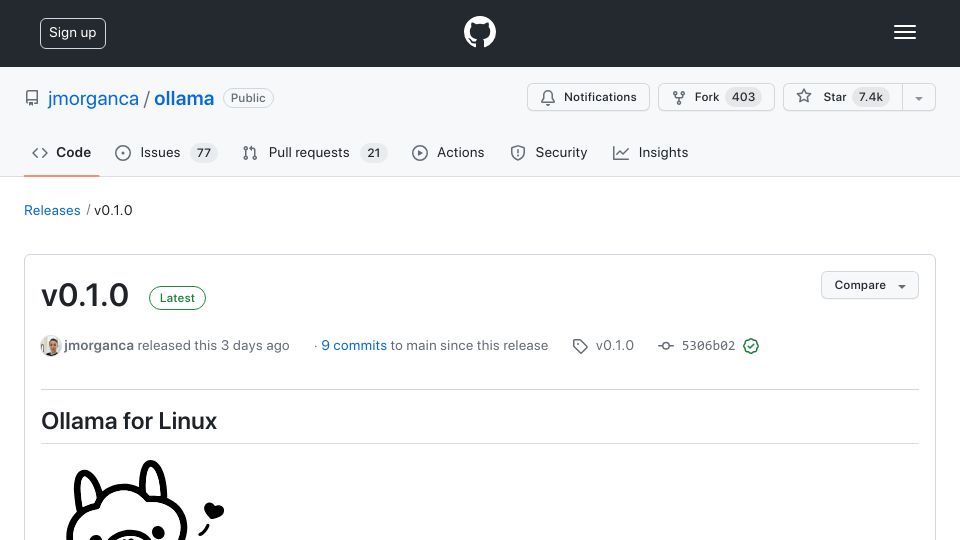This screenshot has height=540, width=960.
Task: Click the Ollama for Linux heading
Action: 129,421
